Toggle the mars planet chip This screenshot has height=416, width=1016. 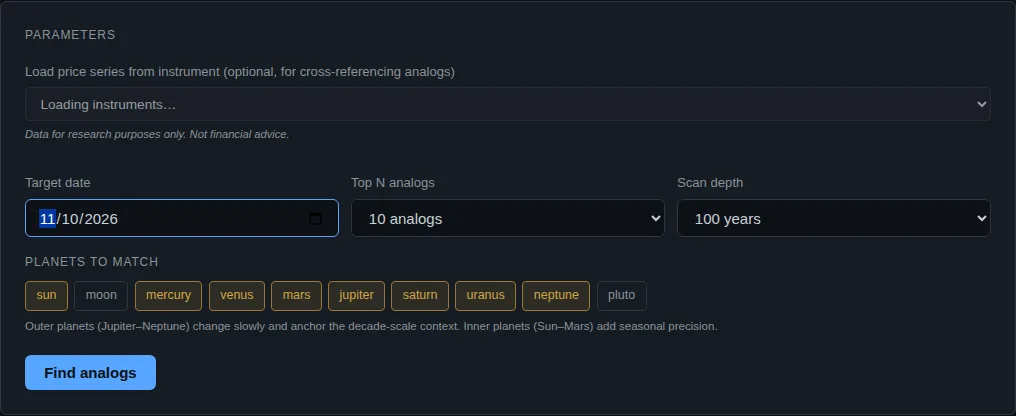pos(296,295)
